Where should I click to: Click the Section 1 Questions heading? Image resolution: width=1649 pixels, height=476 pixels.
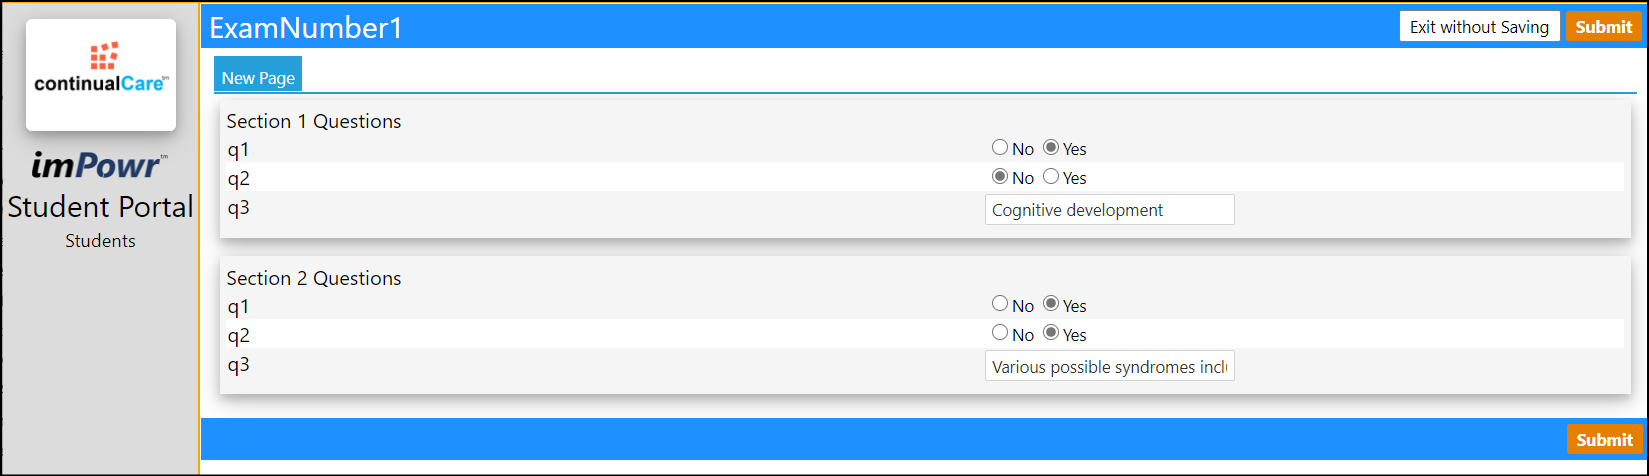pos(314,121)
